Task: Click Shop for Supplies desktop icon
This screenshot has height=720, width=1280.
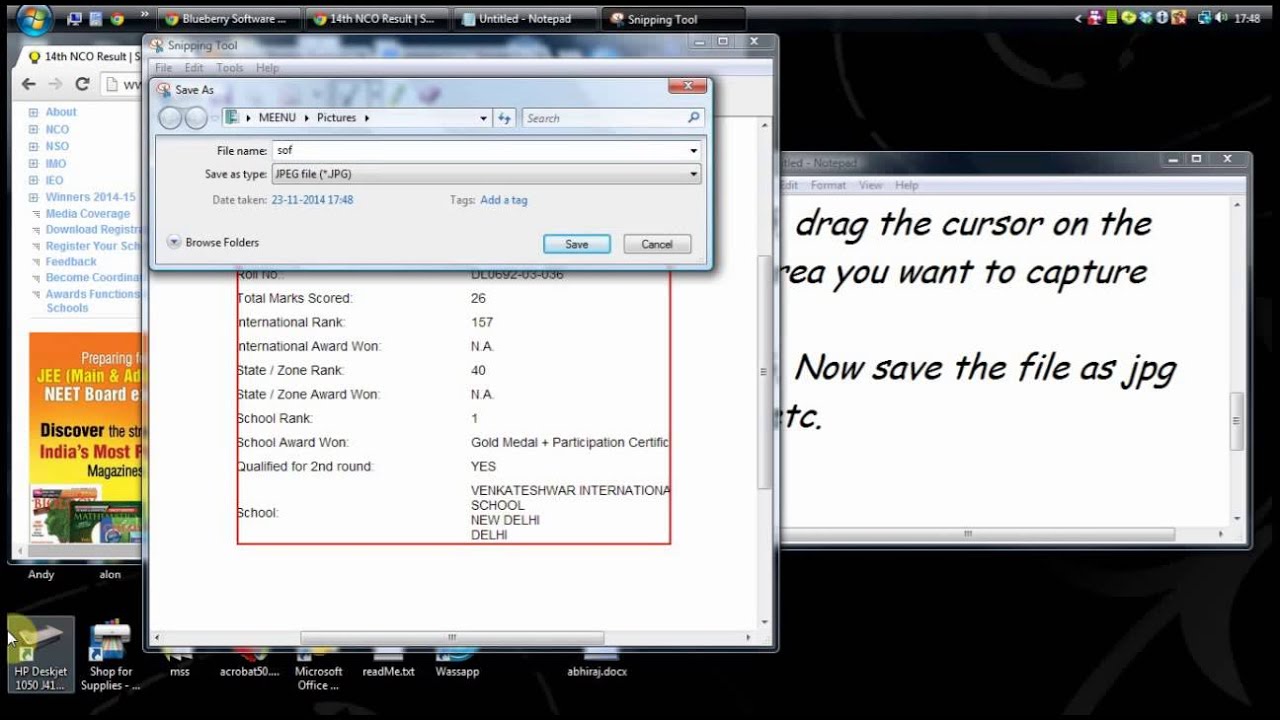Action: click(x=110, y=656)
